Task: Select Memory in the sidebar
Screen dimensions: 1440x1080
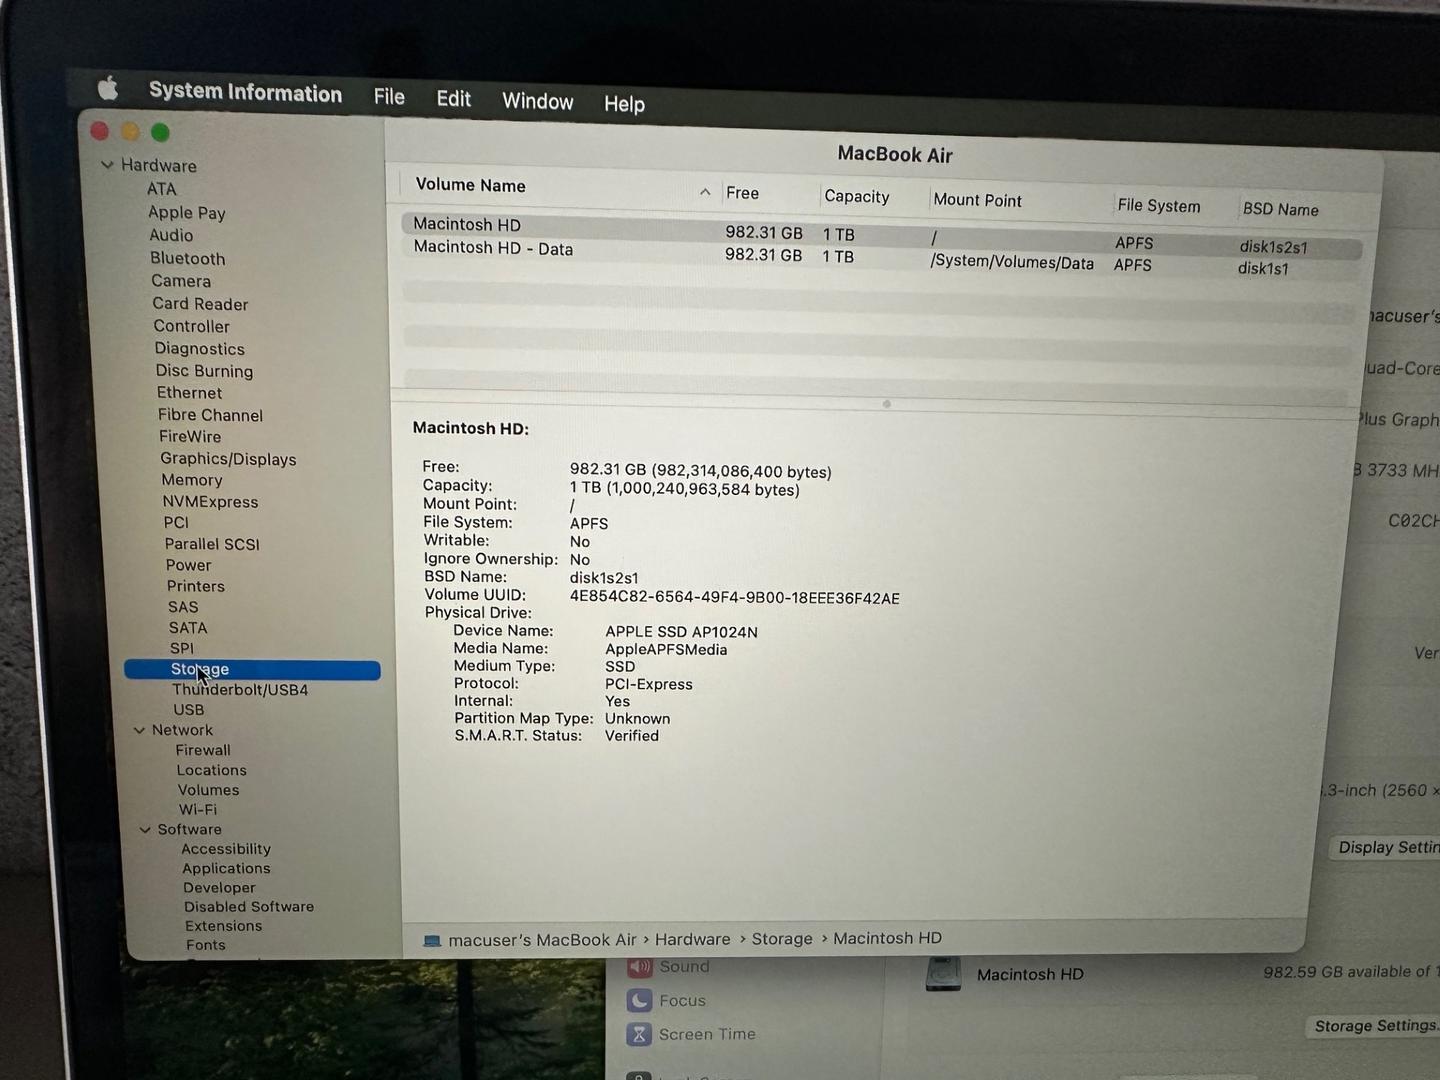Action: (192, 480)
